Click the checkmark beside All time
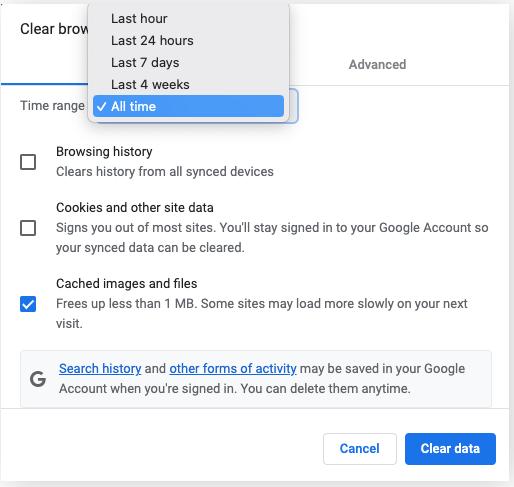 click(101, 107)
